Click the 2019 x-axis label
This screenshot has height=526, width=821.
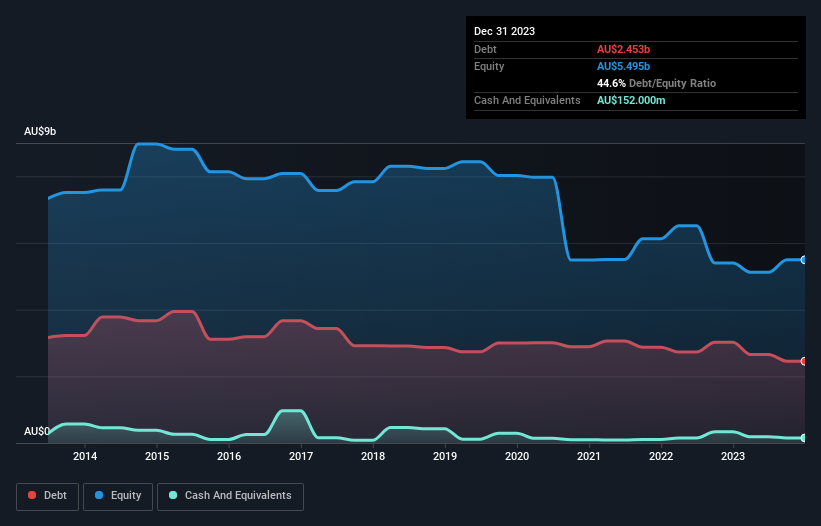(445, 456)
